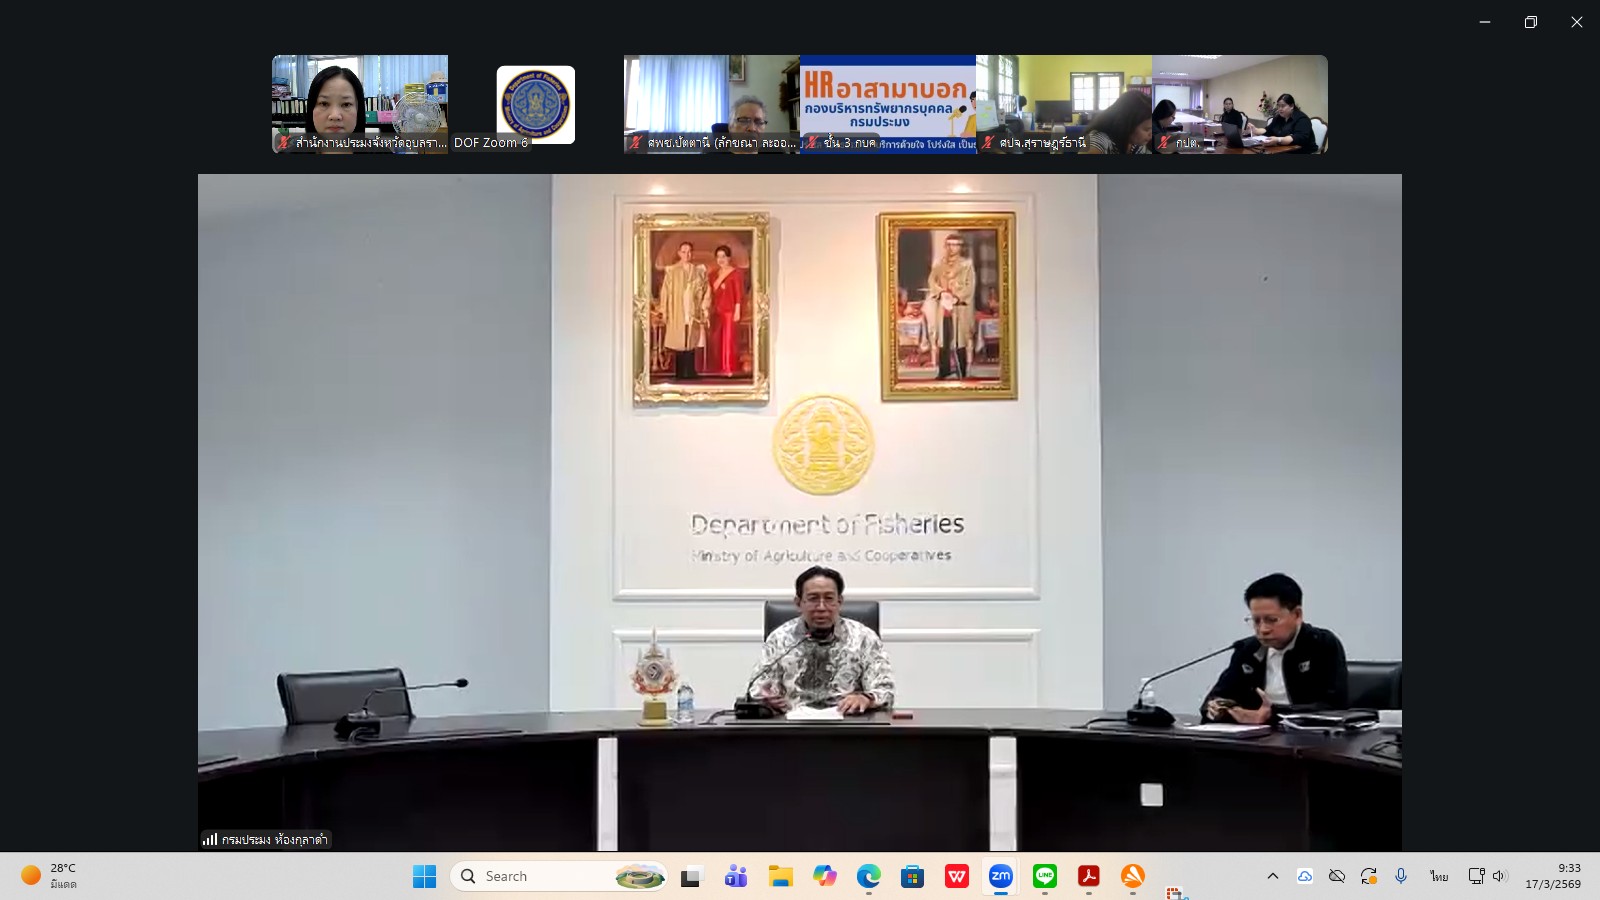Open File Explorer from the taskbar
1600x900 pixels.
(780, 877)
